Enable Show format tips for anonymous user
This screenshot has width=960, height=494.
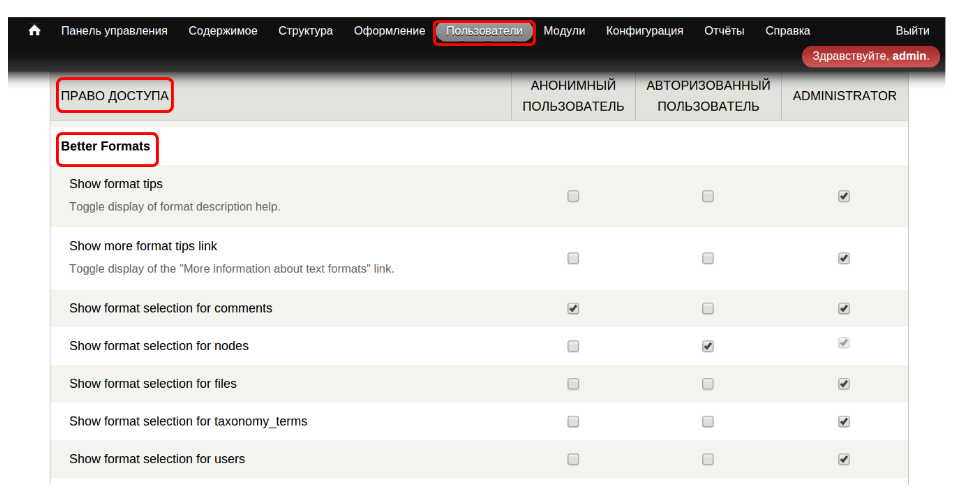(573, 197)
